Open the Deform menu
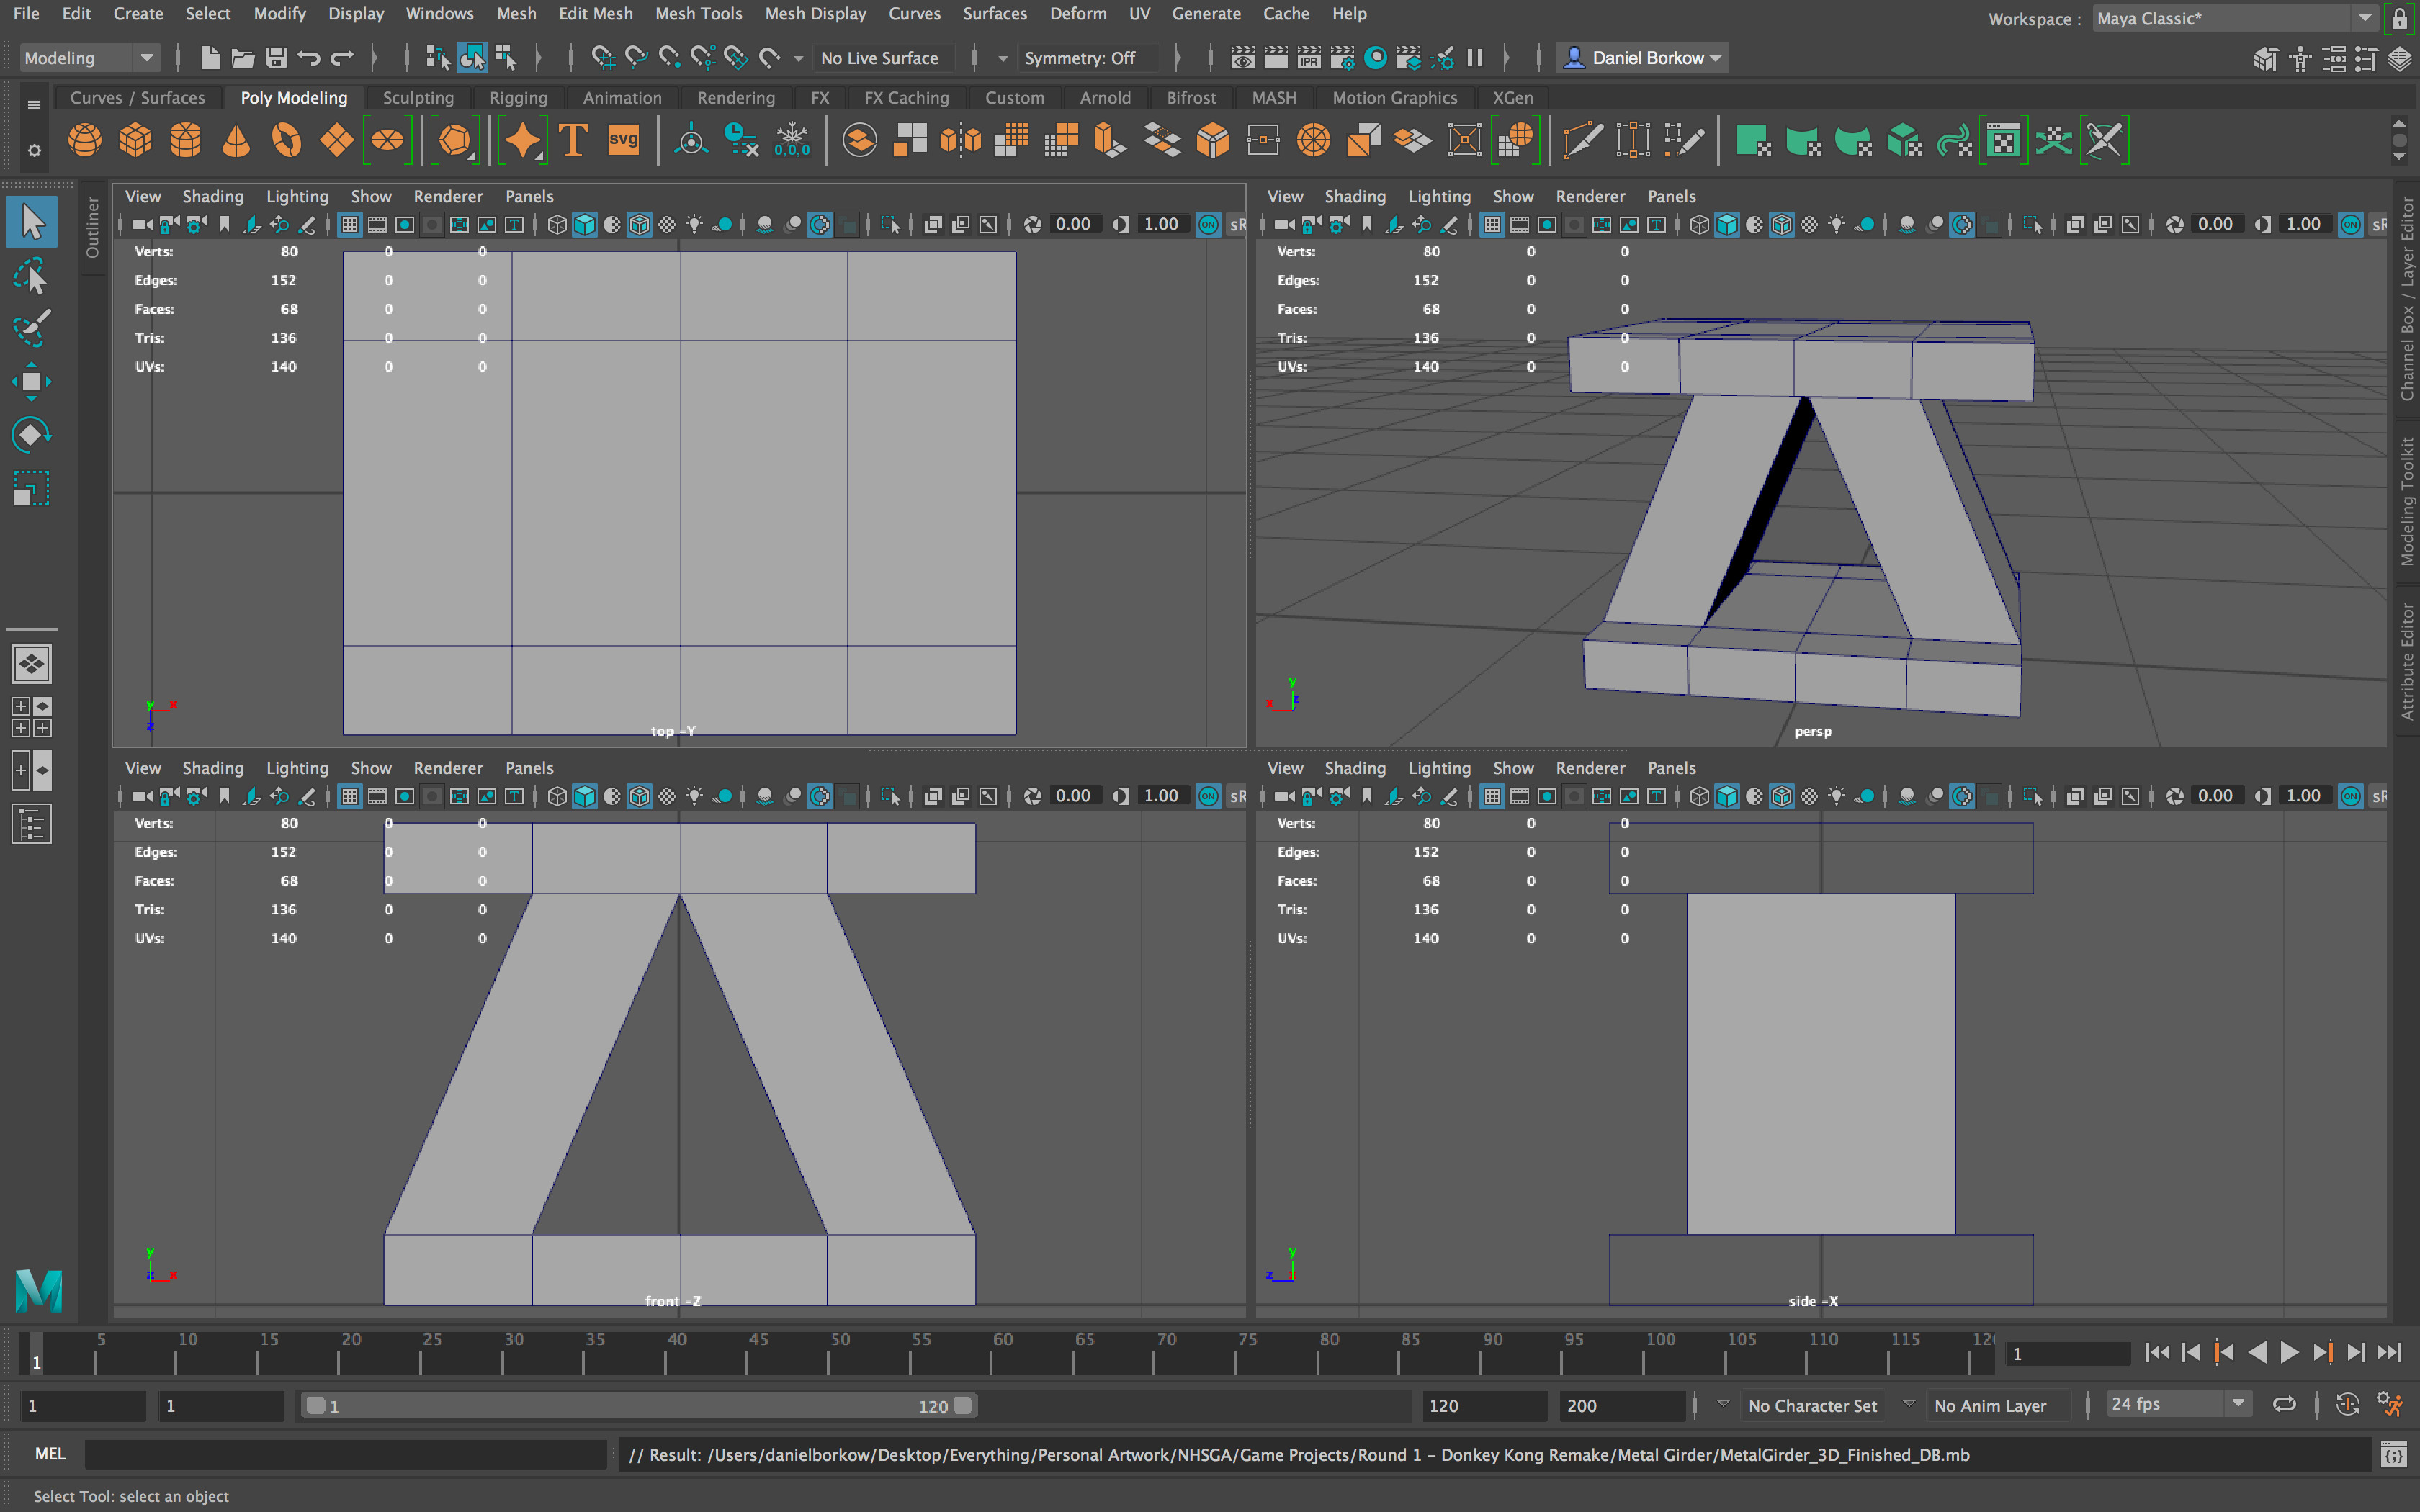Screen dimensions: 2420x1512 (x=1077, y=14)
